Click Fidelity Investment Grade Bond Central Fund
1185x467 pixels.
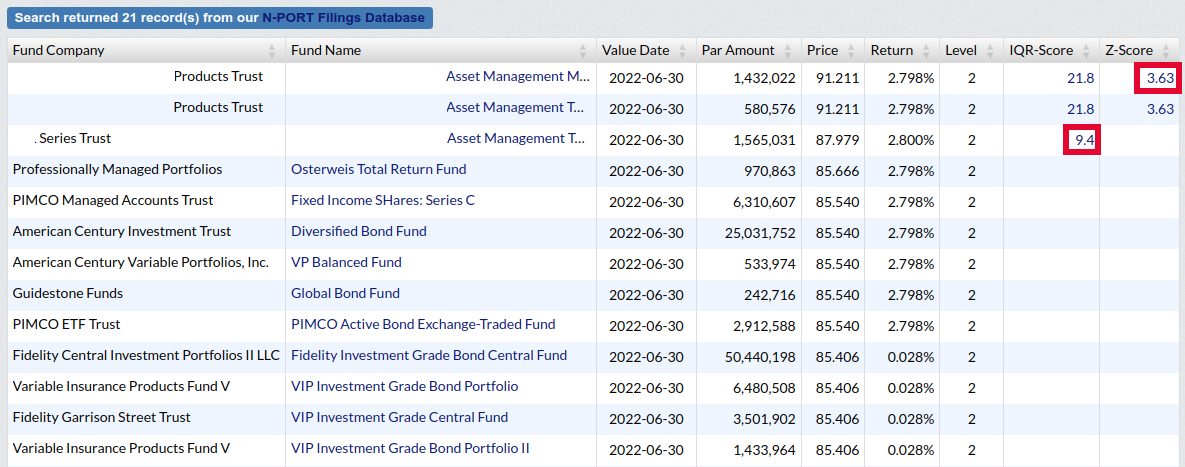(x=428, y=356)
